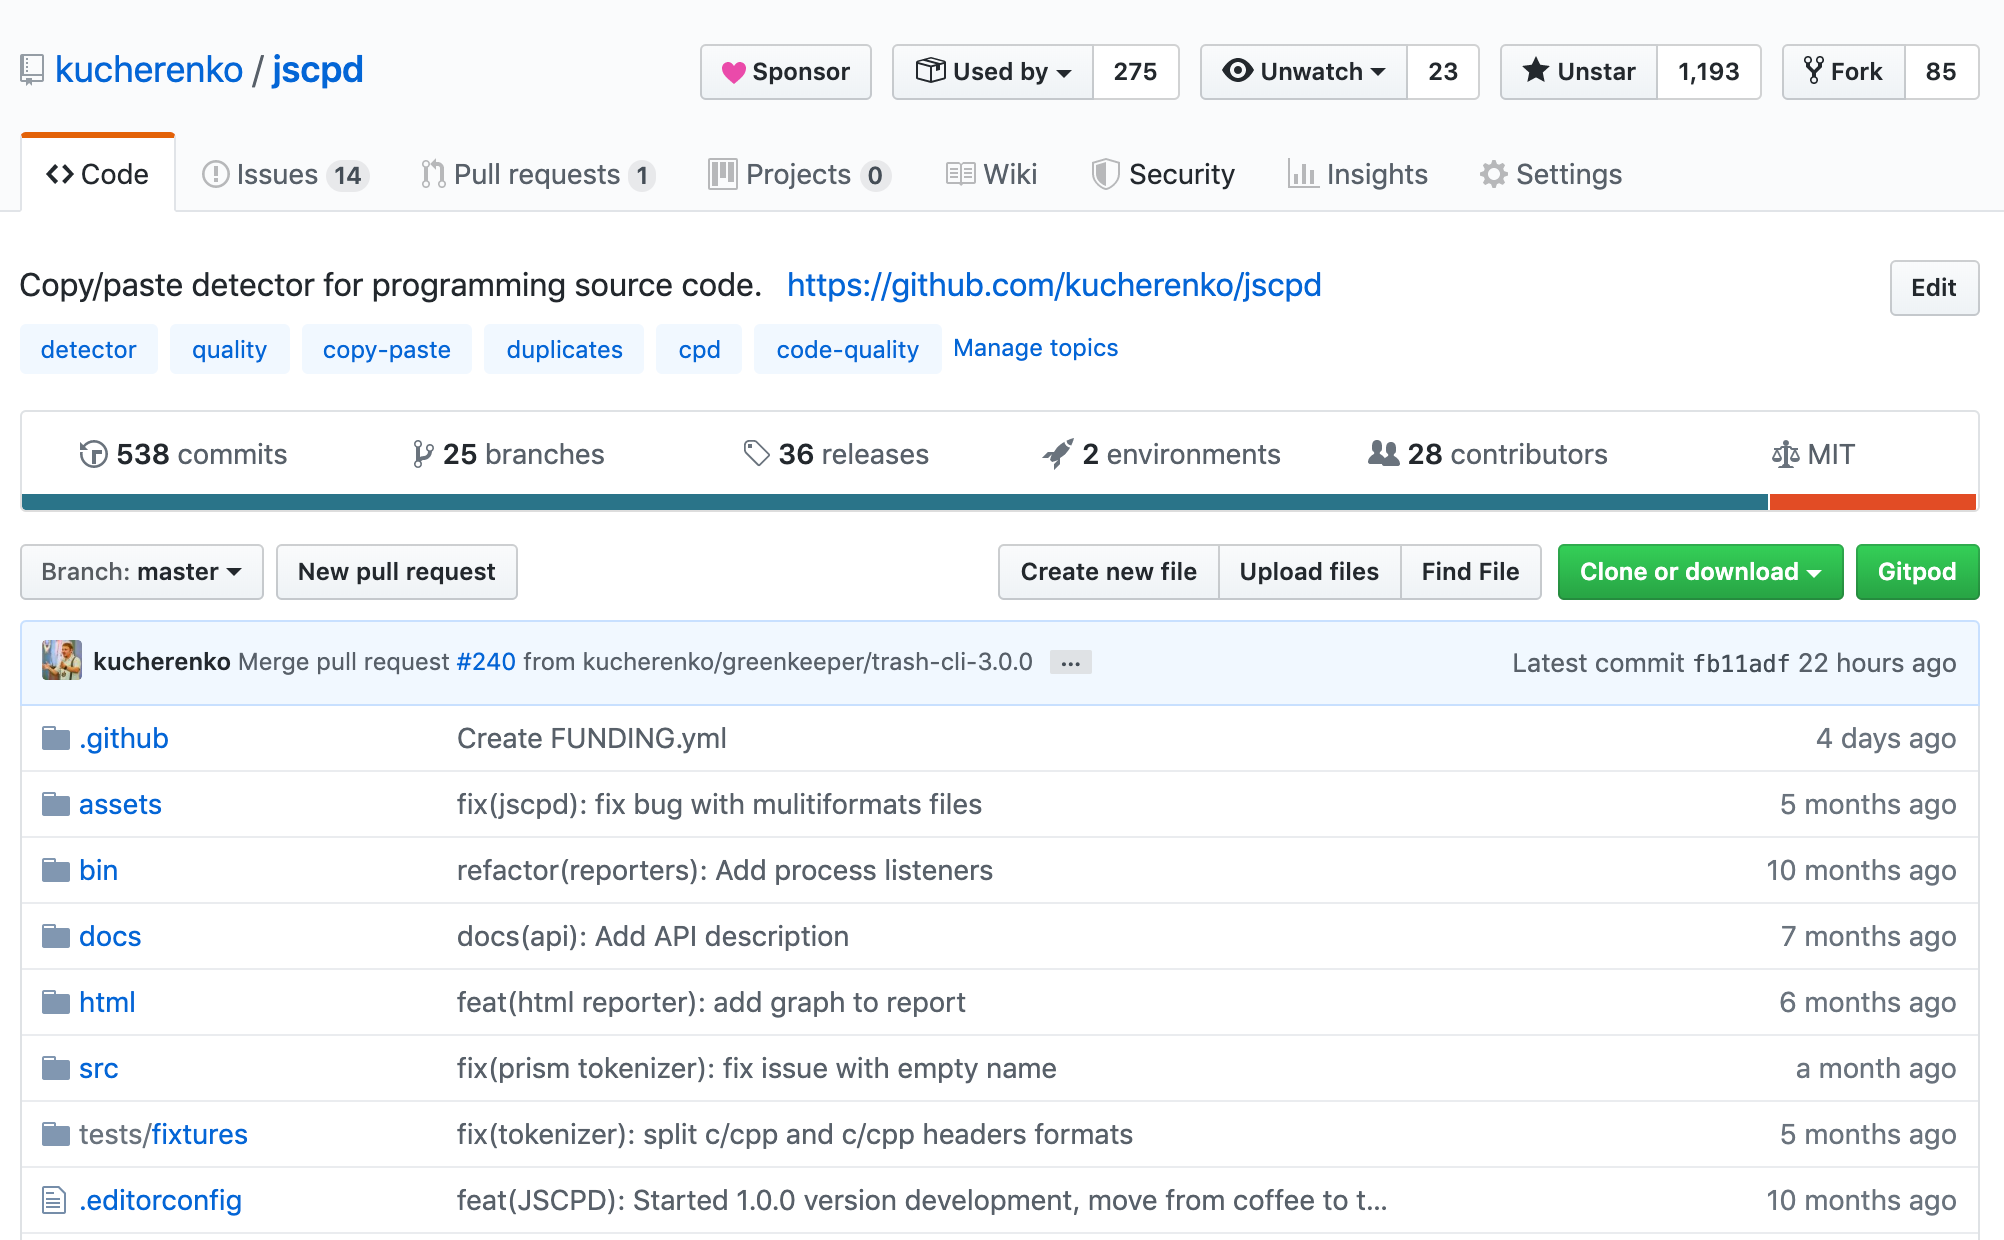
Task: Fork the repository
Action: point(1844,72)
